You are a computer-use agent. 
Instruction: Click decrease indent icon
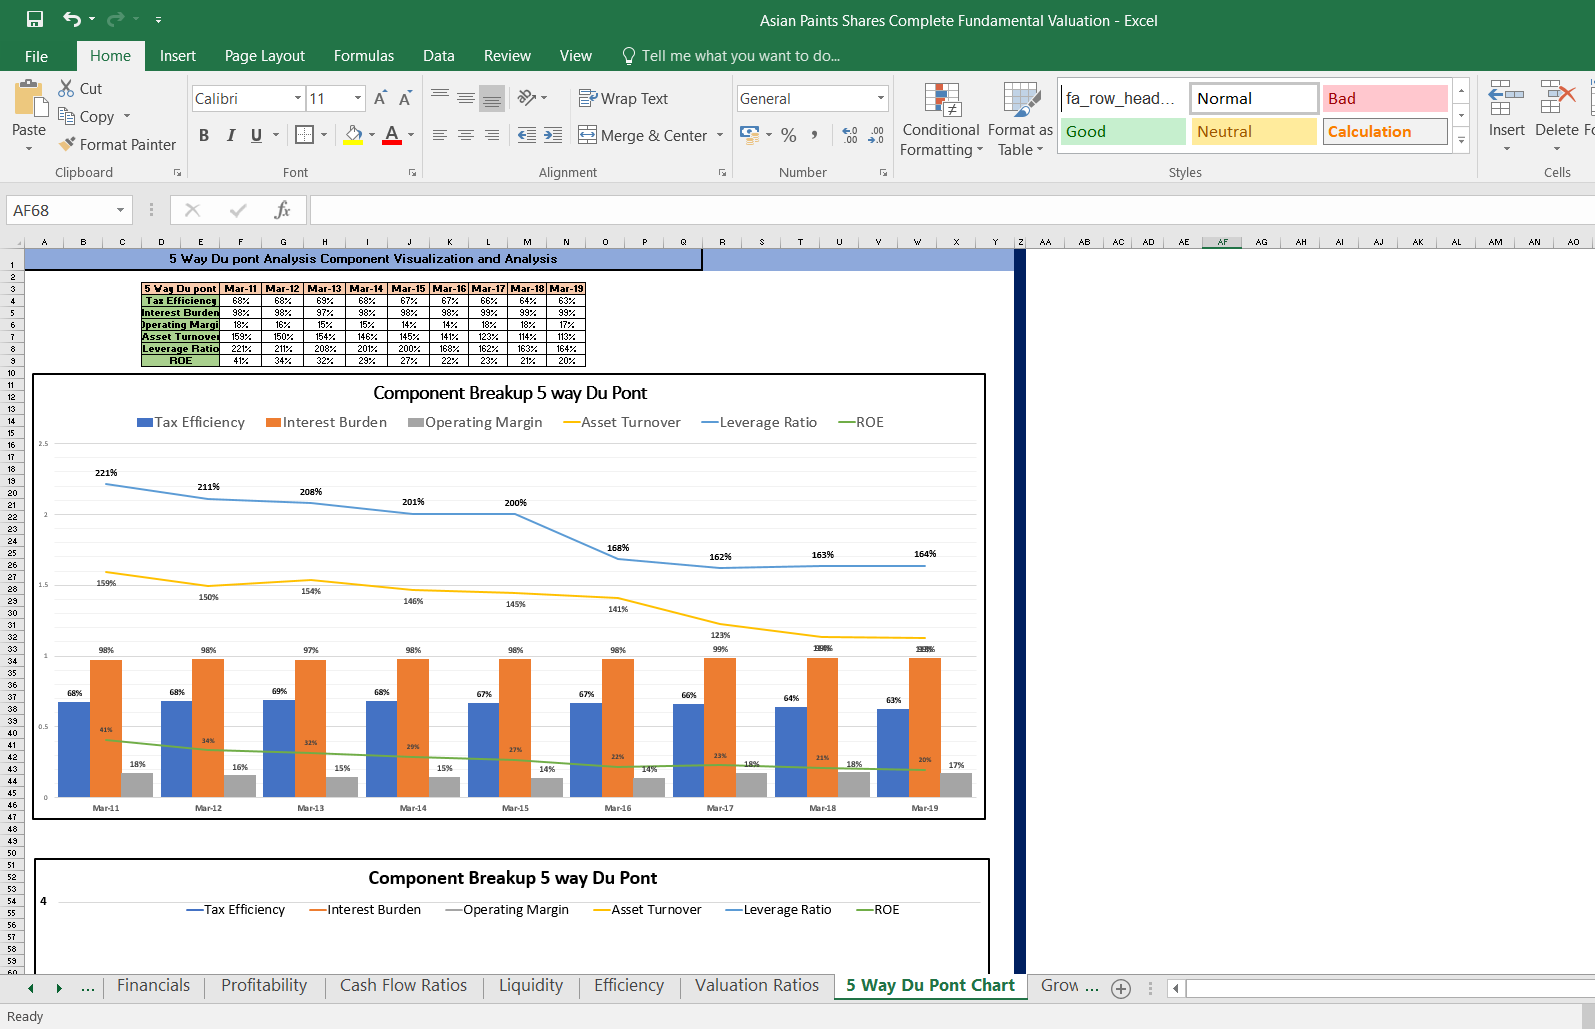(527, 135)
